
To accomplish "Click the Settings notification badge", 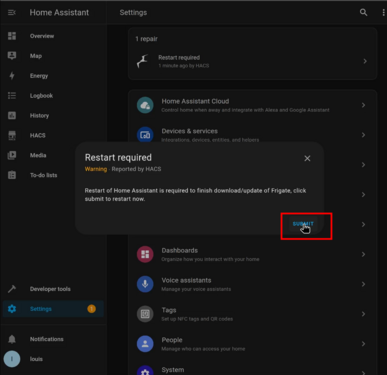I will click(91, 309).
